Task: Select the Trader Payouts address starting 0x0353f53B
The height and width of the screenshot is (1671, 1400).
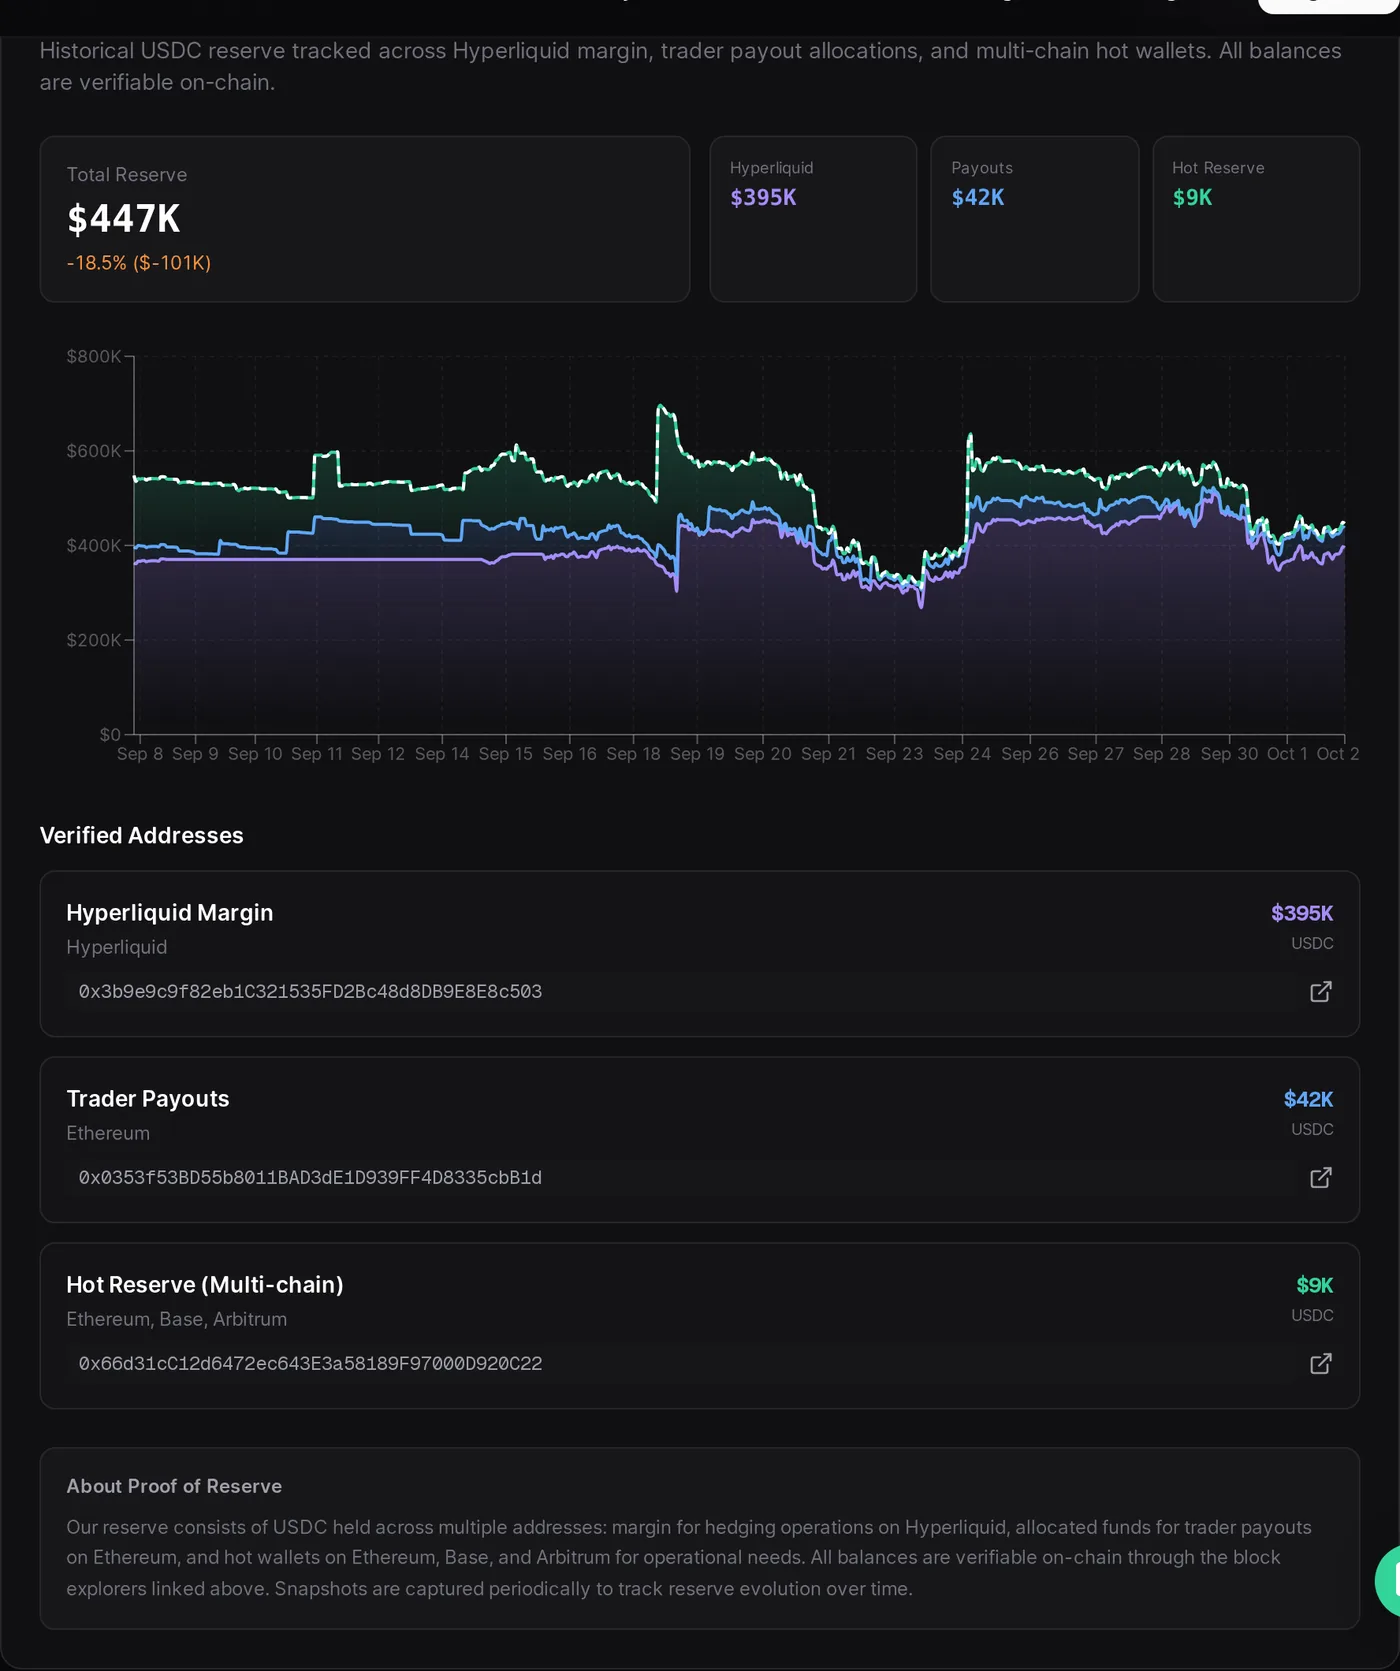Action: pos(310,1177)
